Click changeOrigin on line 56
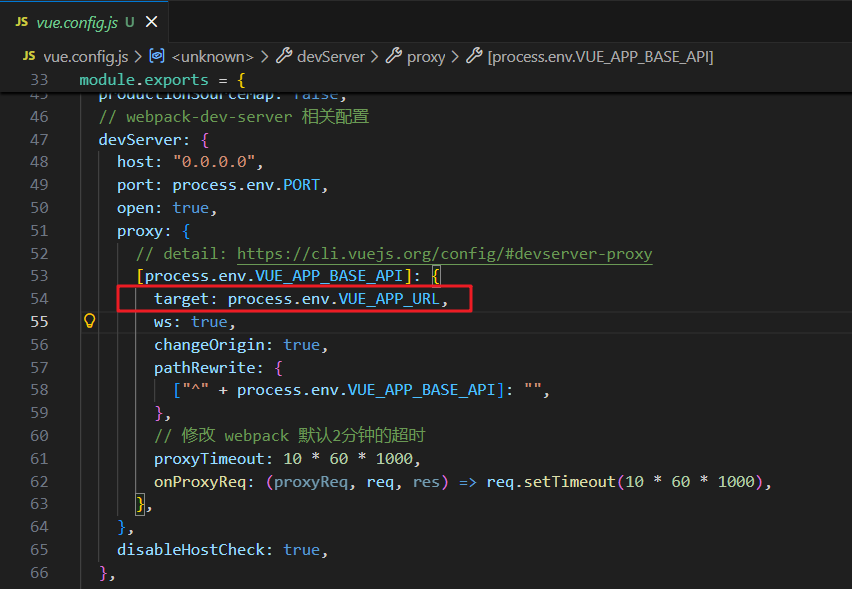 (209, 345)
